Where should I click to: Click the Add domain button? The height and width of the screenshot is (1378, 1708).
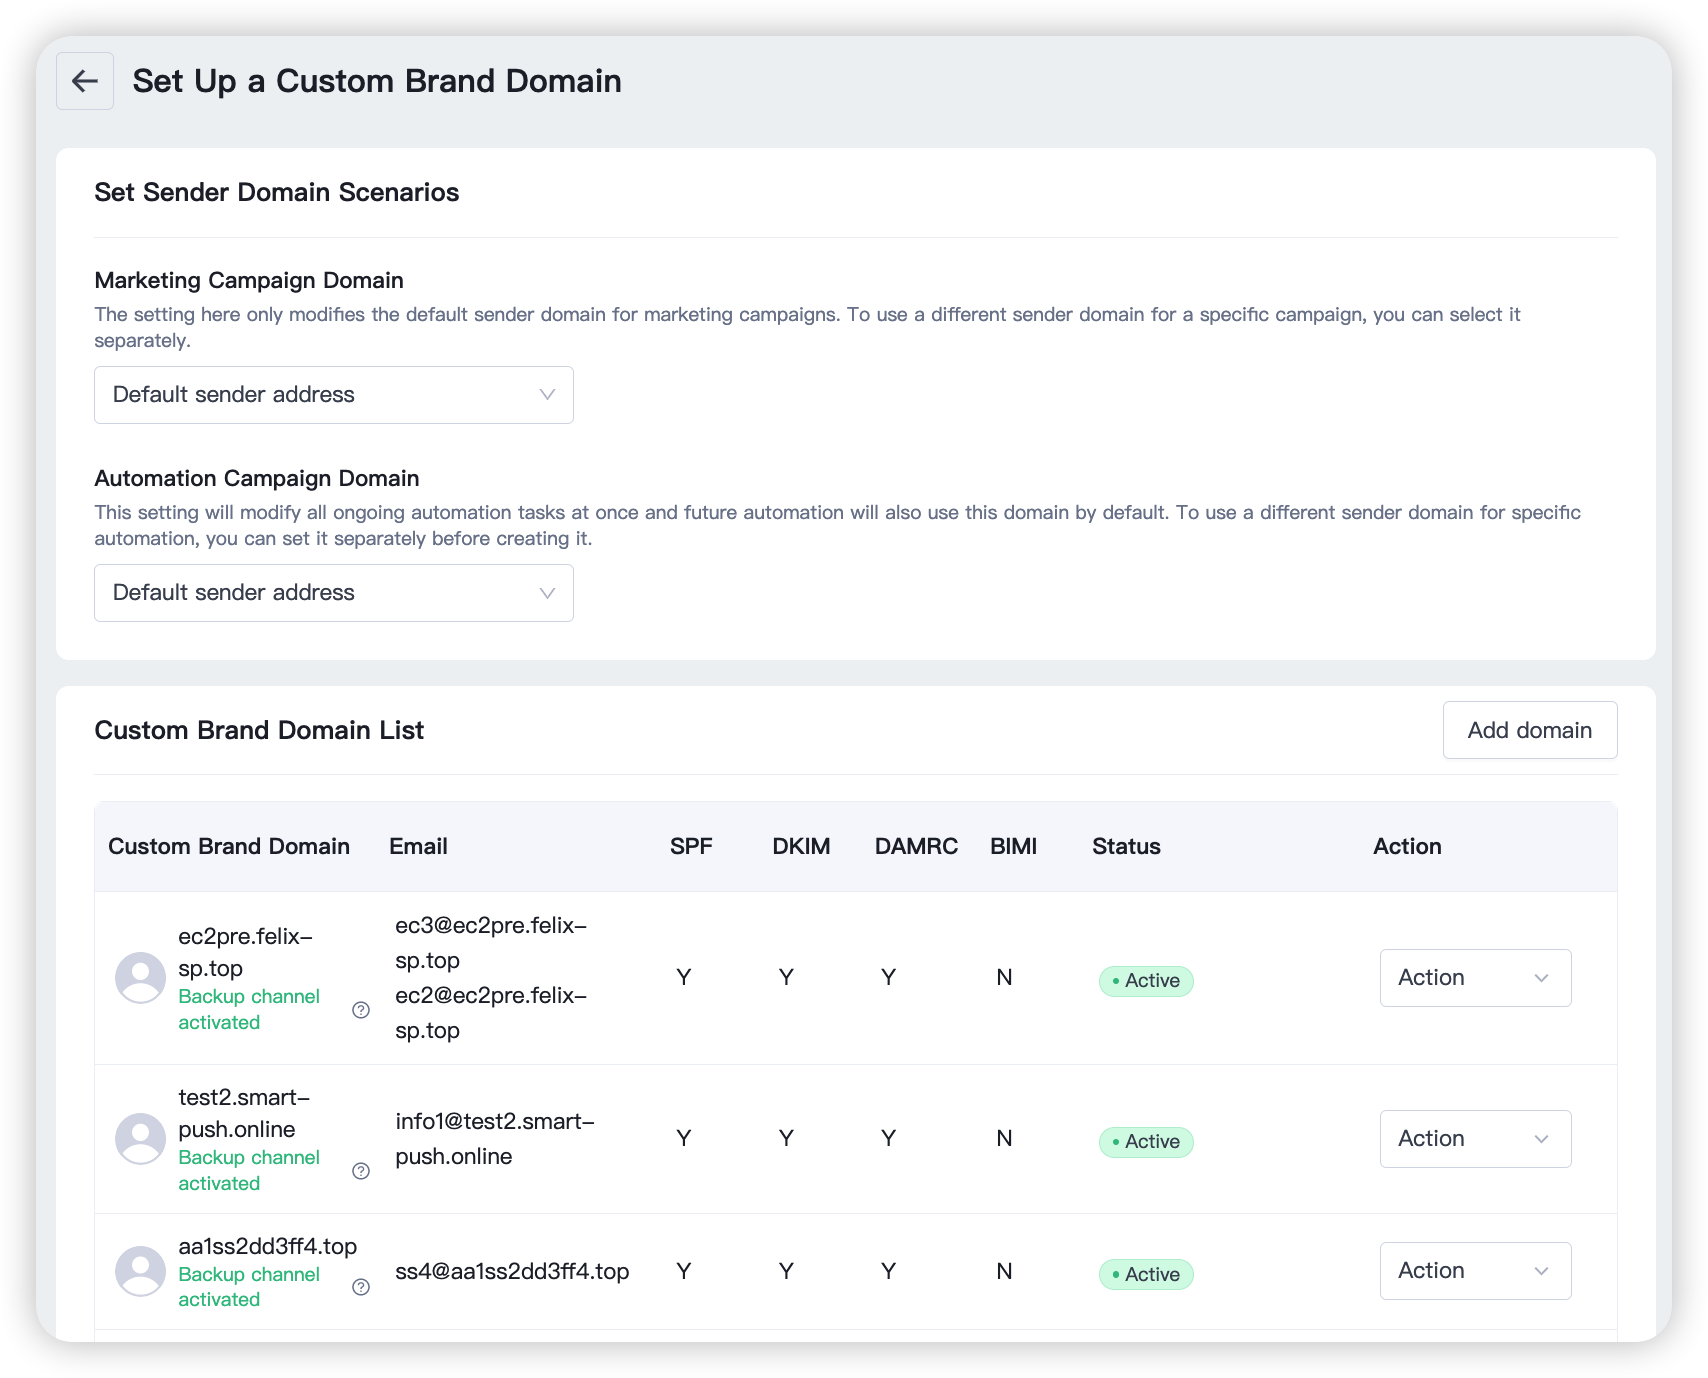[x=1529, y=730]
